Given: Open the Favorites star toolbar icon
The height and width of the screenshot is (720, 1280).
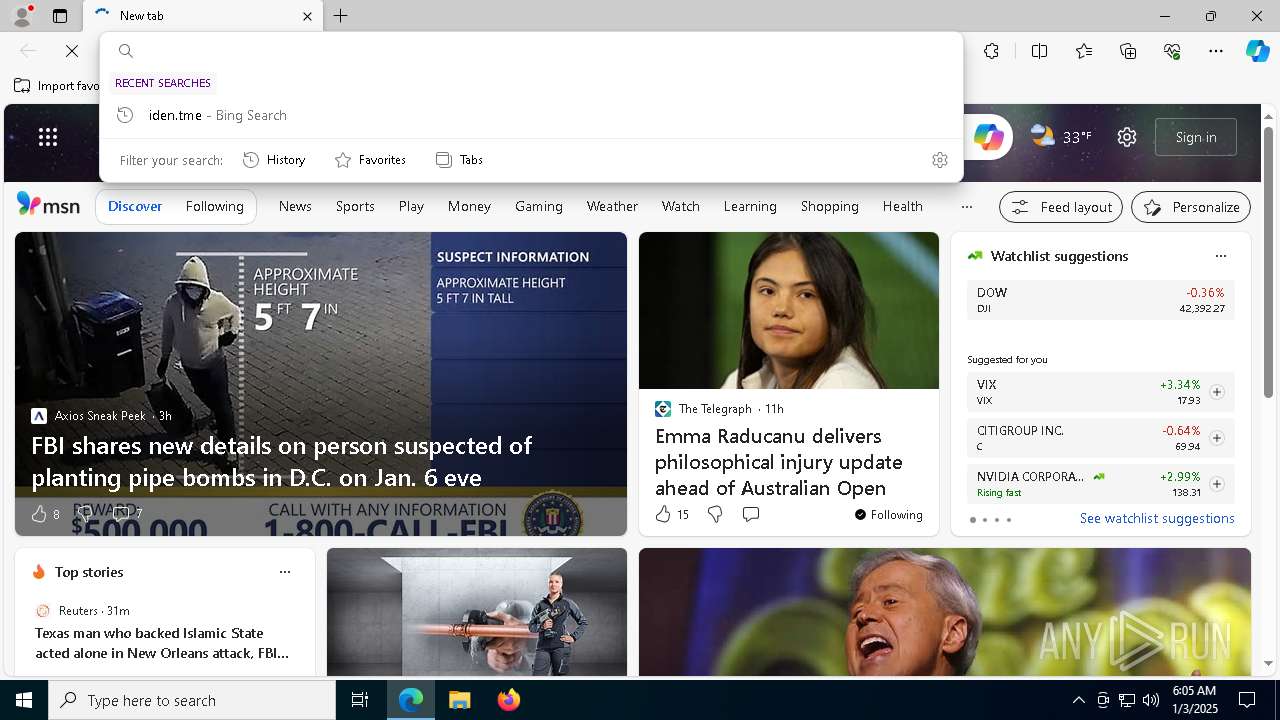Looking at the screenshot, I should tap(1084, 51).
